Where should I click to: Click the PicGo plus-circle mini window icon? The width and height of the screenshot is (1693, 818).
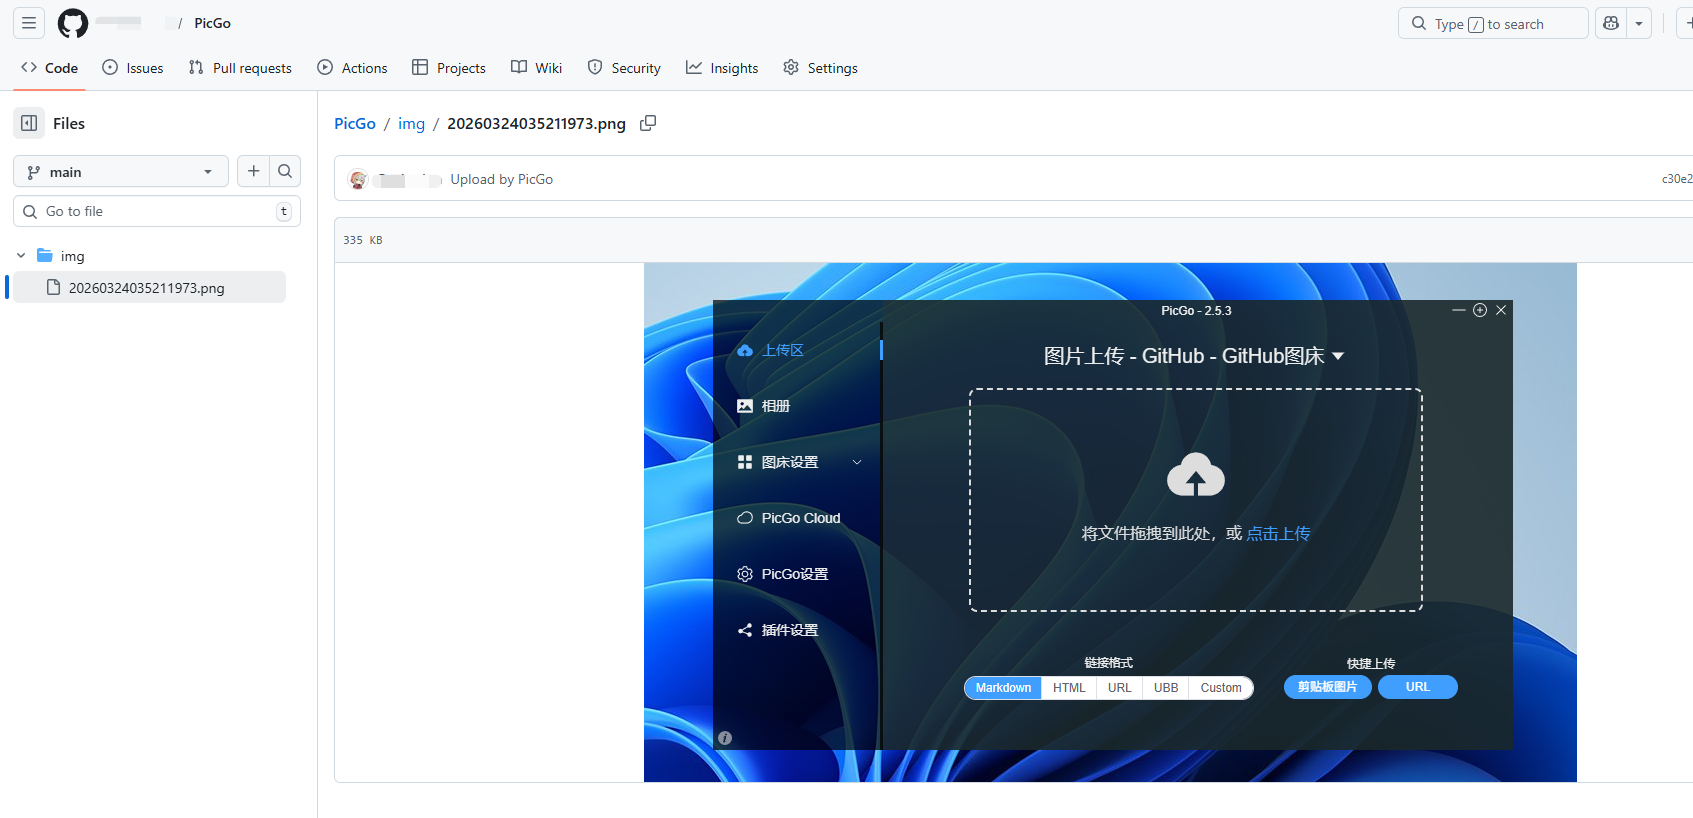tap(1480, 310)
